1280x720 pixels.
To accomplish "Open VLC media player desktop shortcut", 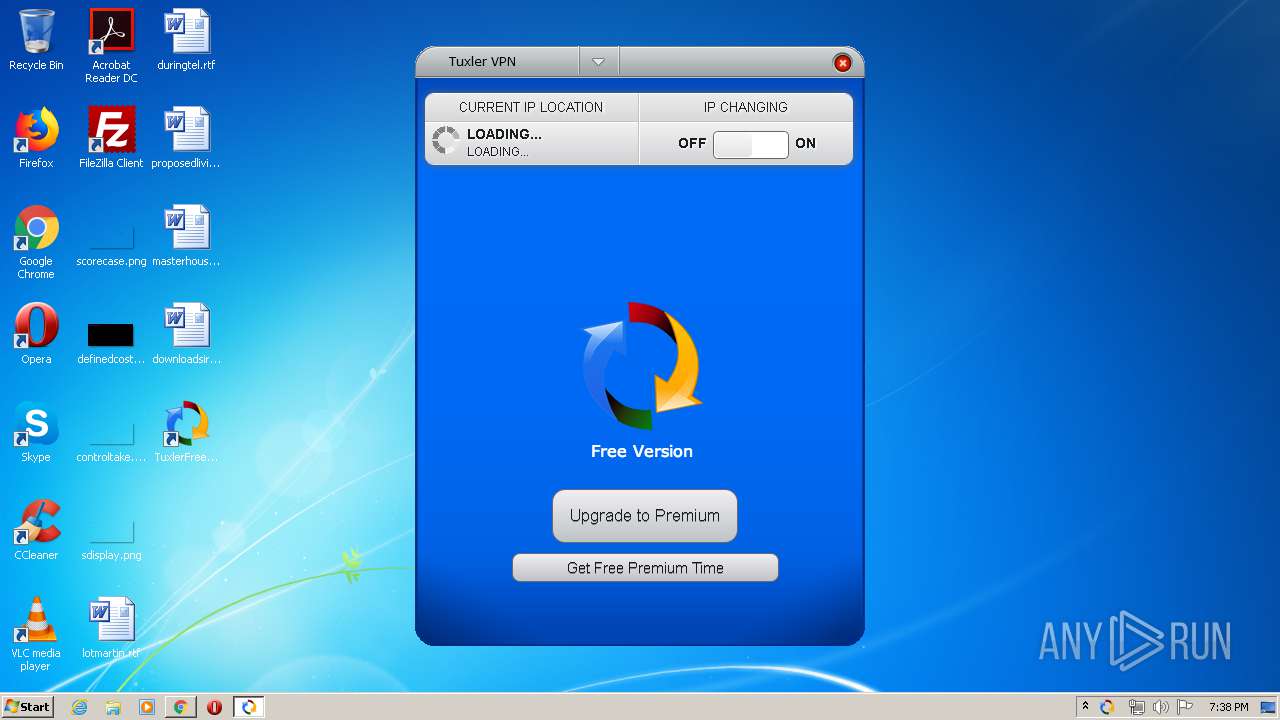I will [36, 634].
